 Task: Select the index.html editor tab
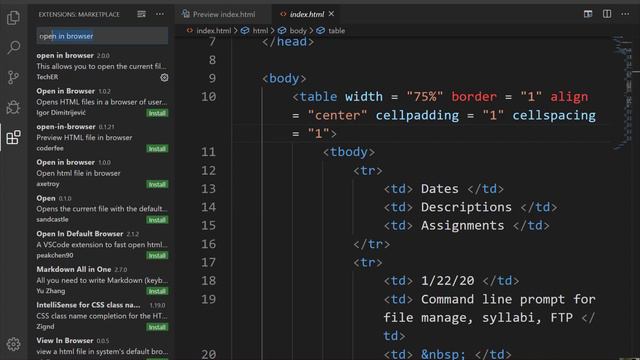click(x=307, y=14)
